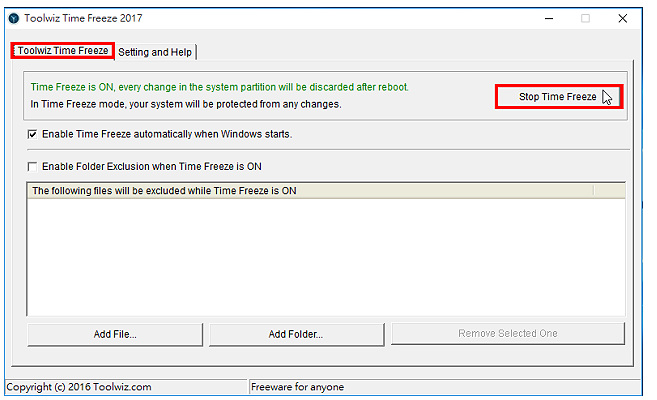The image size is (657, 400).
Task: Close the Toolwiz Time Freeze 2017 window
Action: click(622, 18)
